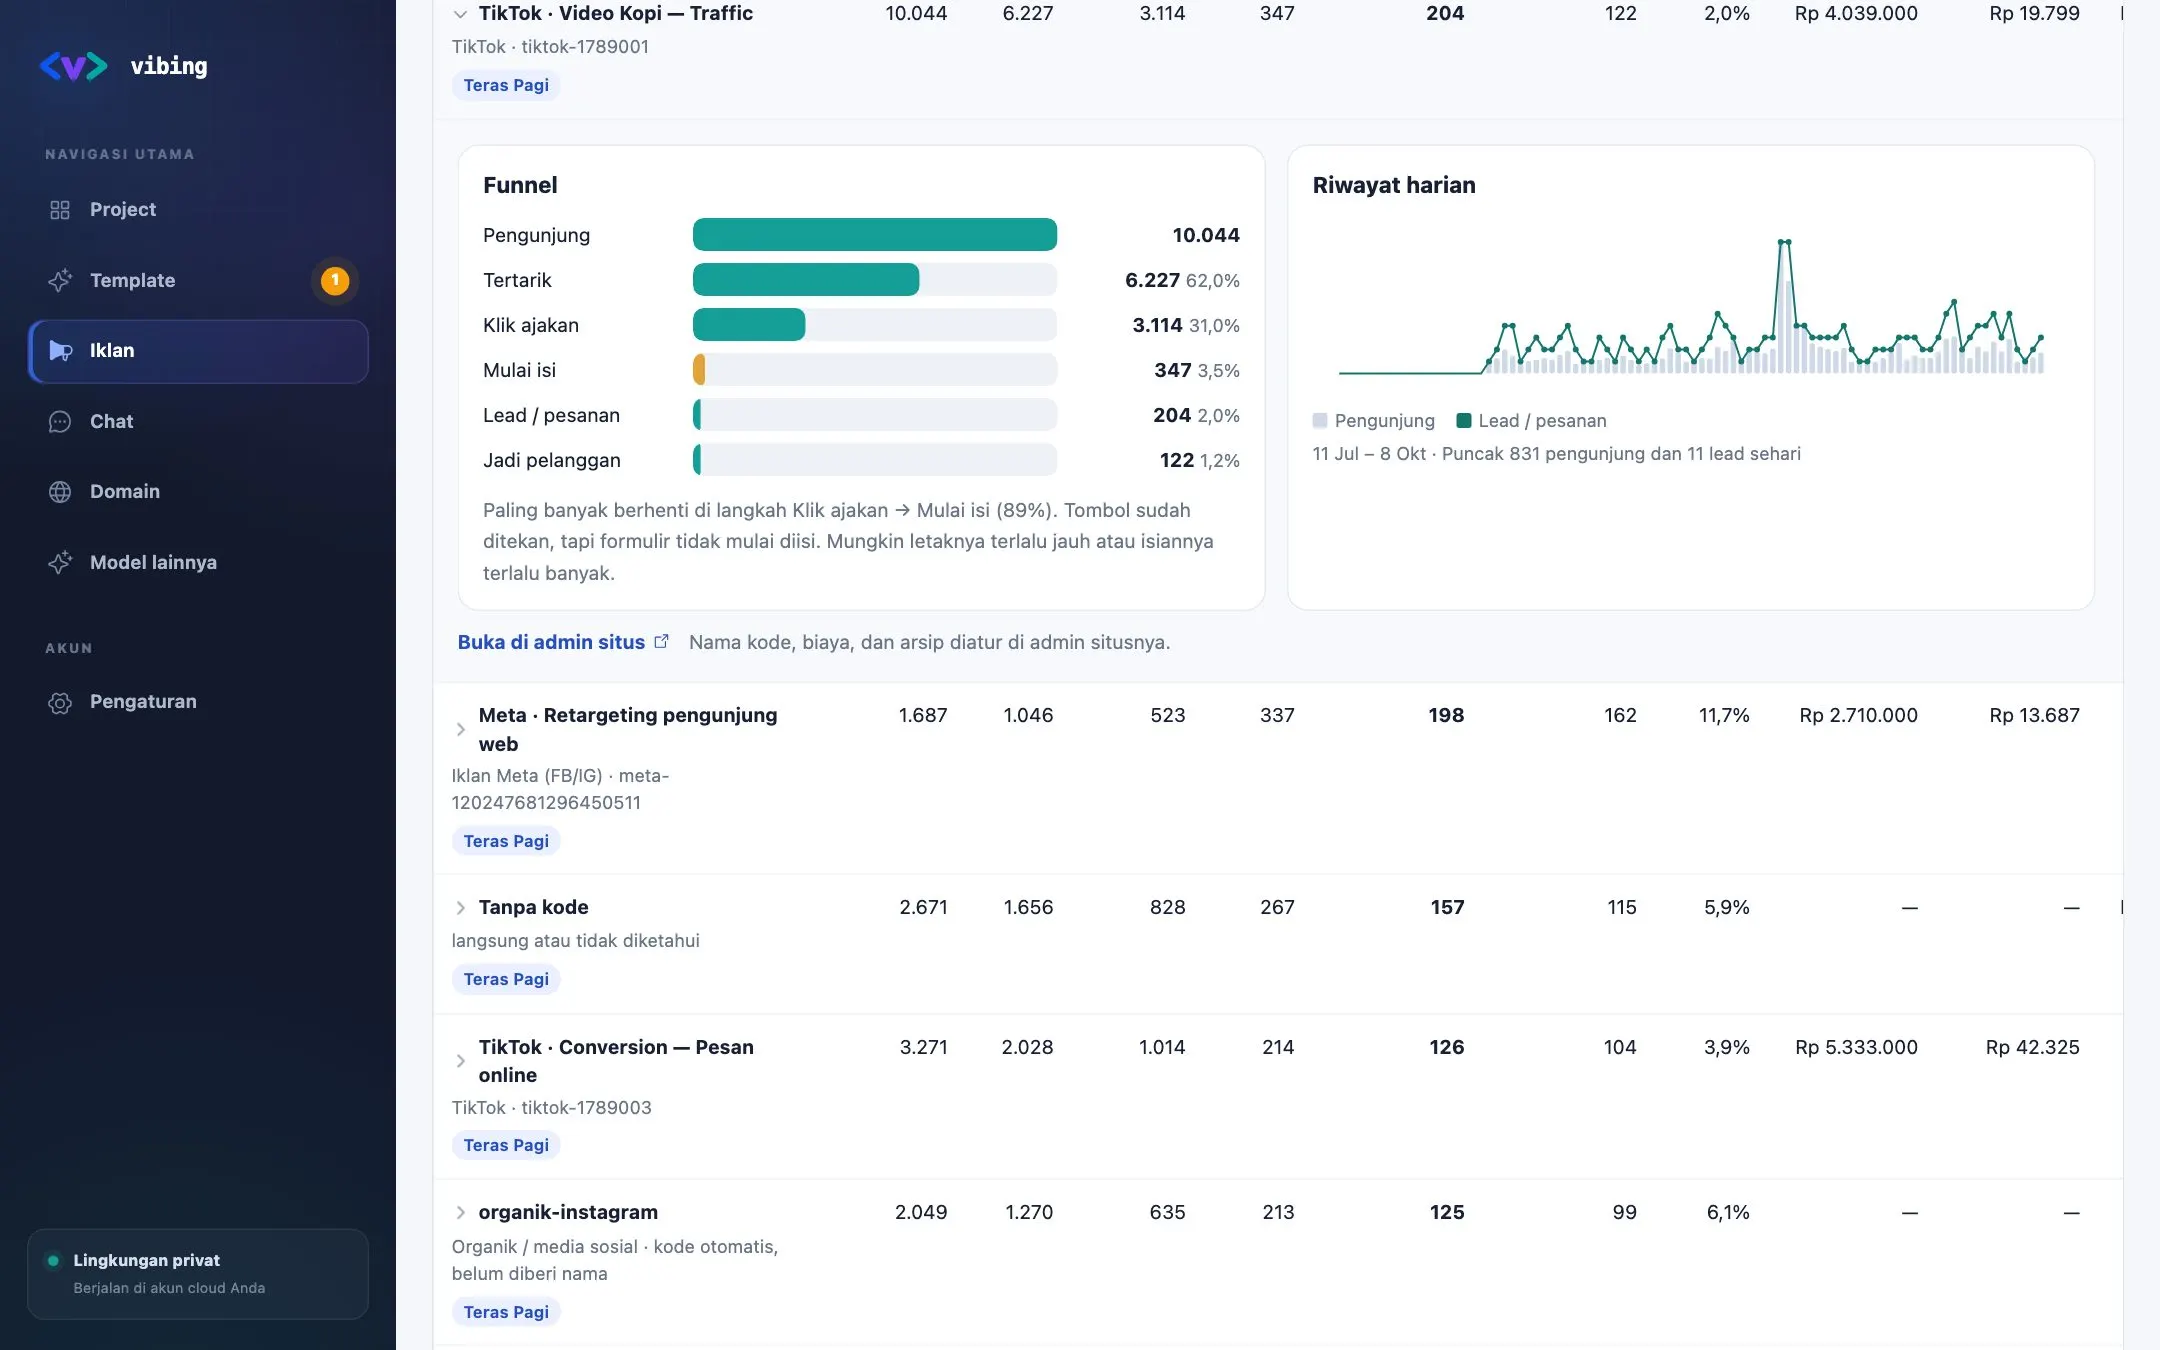The width and height of the screenshot is (2160, 1350).
Task: Click the bold 198 lead count
Action: tap(1446, 715)
